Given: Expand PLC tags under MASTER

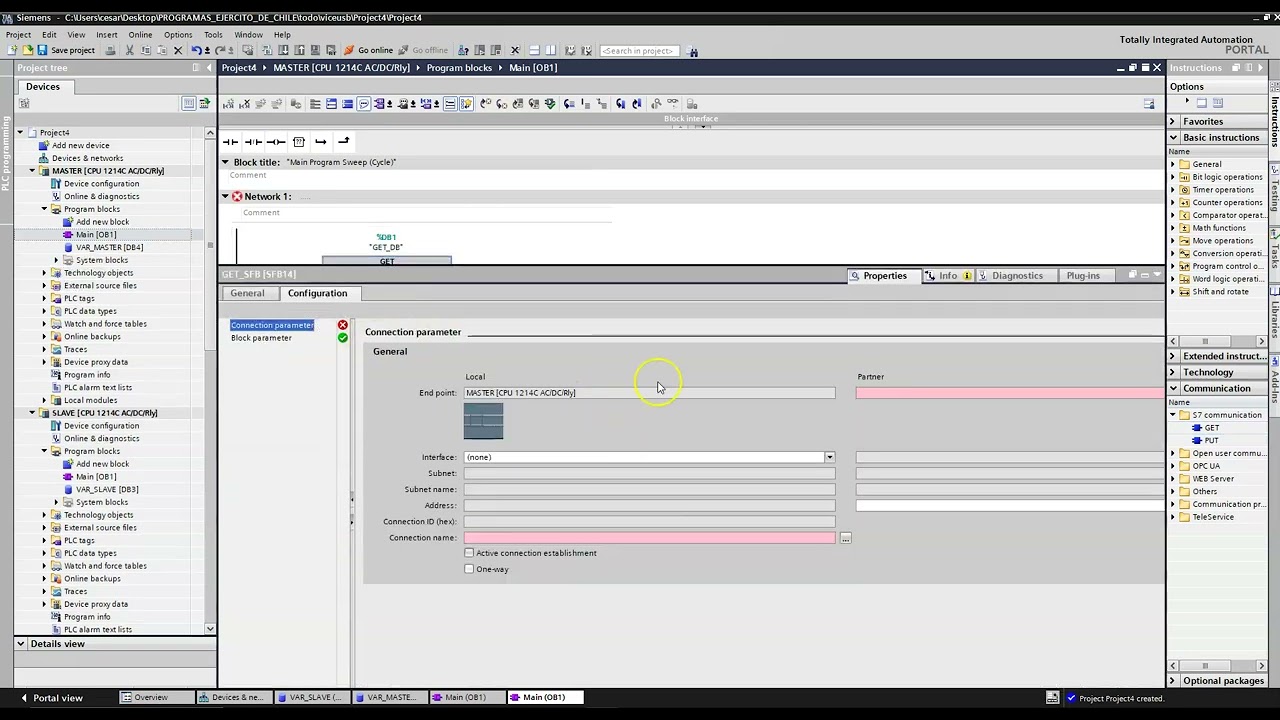Looking at the screenshot, I should 44,298.
